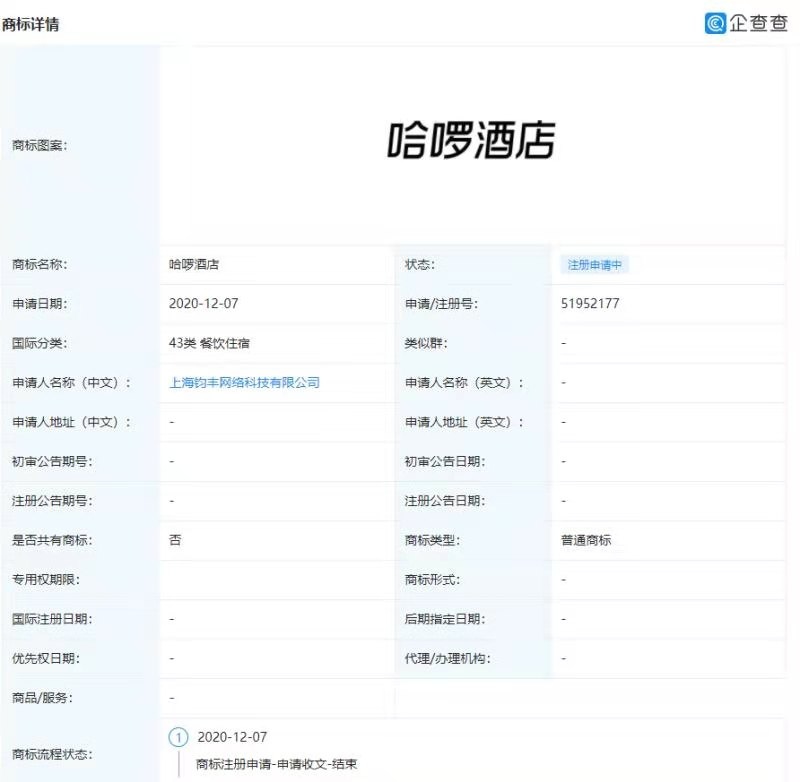Select trademark name value 哈啰酒店

pyautogui.click(x=194, y=264)
